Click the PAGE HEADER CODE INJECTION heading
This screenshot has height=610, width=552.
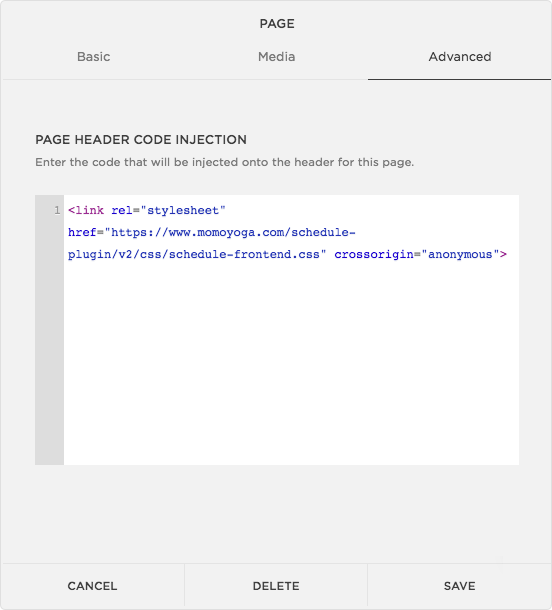tap(141, 140)
